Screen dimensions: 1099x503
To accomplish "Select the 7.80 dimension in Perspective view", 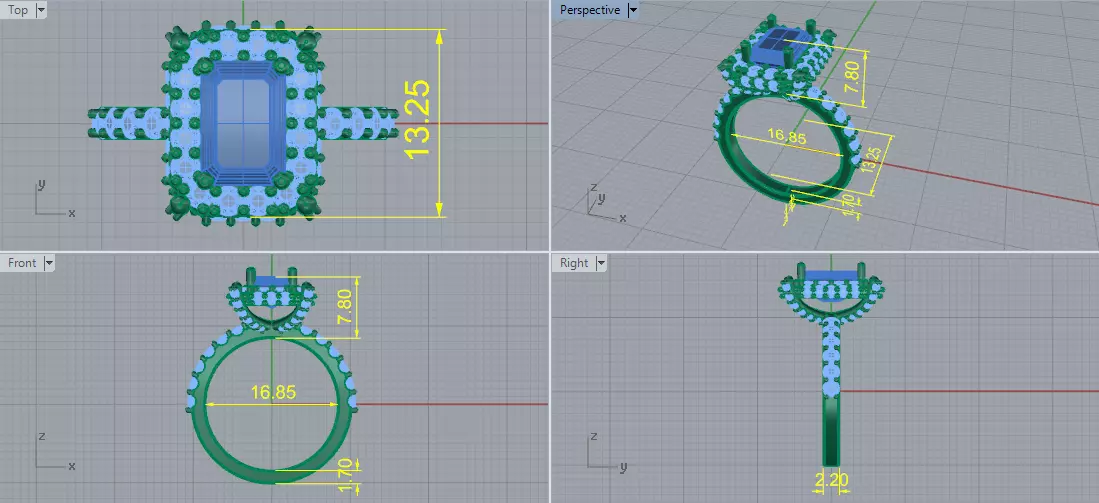I will 851,77.
